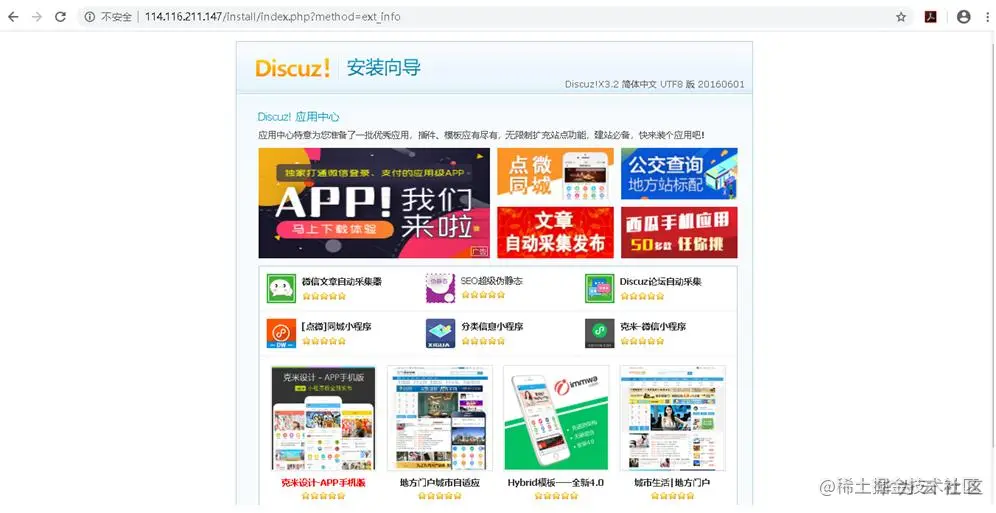
Task: Open the '公交查询 地方站标配' banner
Action: (x=679, y=174)
